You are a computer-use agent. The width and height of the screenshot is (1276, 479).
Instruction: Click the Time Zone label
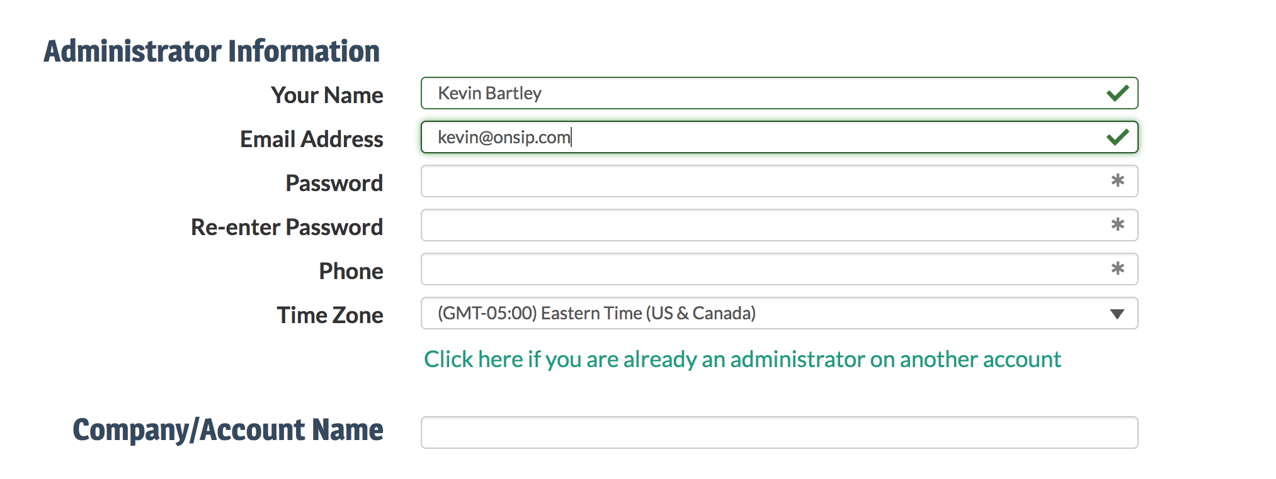(330, 315)
